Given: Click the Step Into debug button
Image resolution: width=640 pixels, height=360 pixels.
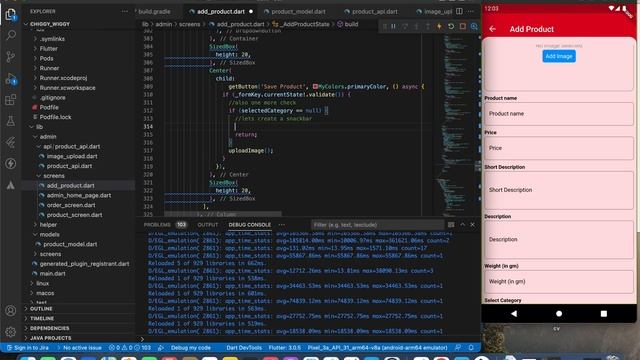Looking at the screenshot, I should [x=416, y=26].
